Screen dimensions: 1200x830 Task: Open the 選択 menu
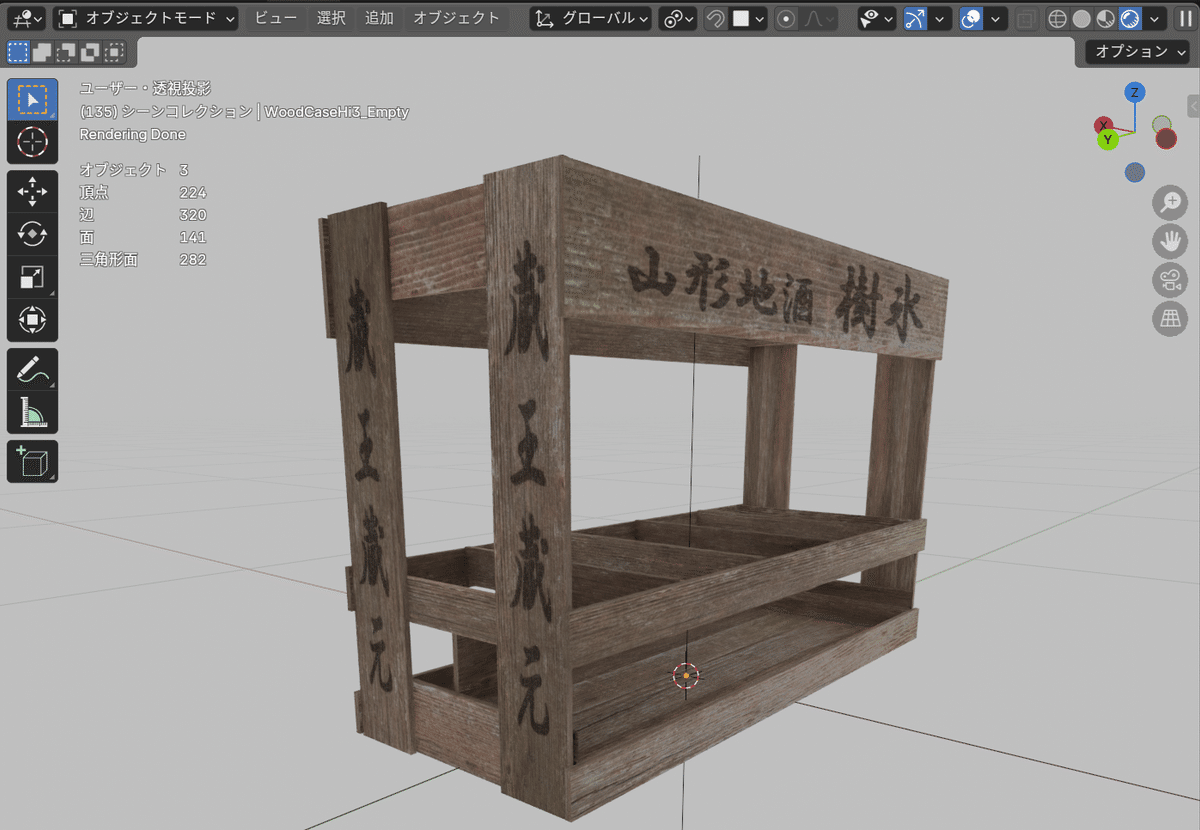[x=331, y=18]
